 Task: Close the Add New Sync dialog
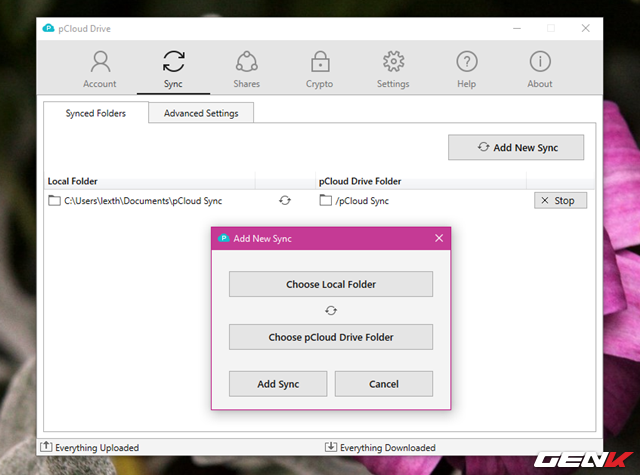pos(439,238)
